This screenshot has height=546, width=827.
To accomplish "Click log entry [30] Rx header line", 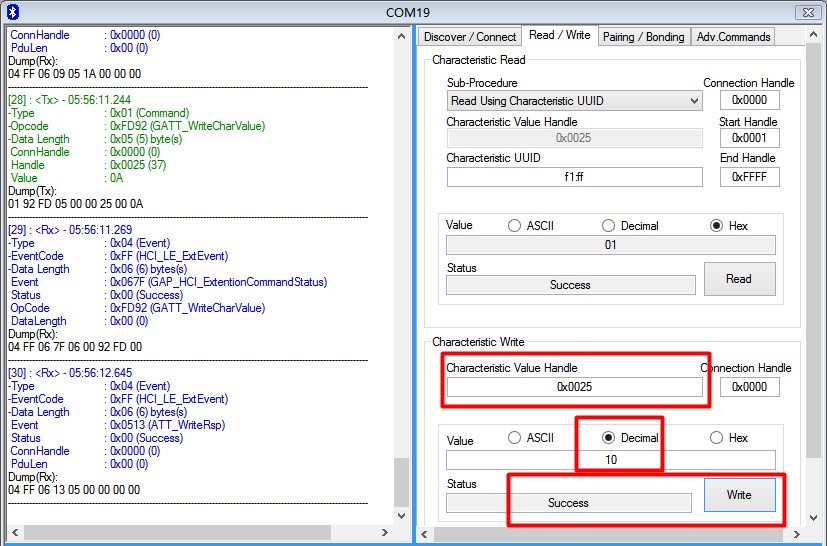I will (70, 372).
